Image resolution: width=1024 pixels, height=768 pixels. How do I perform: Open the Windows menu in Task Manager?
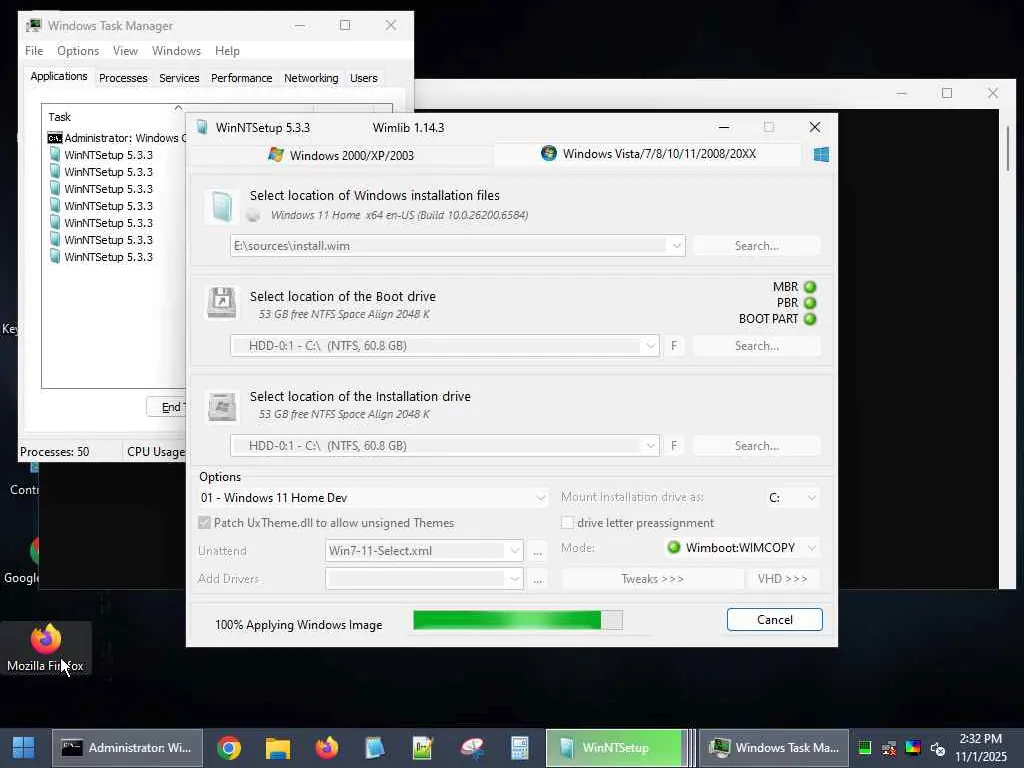[176, 51]
